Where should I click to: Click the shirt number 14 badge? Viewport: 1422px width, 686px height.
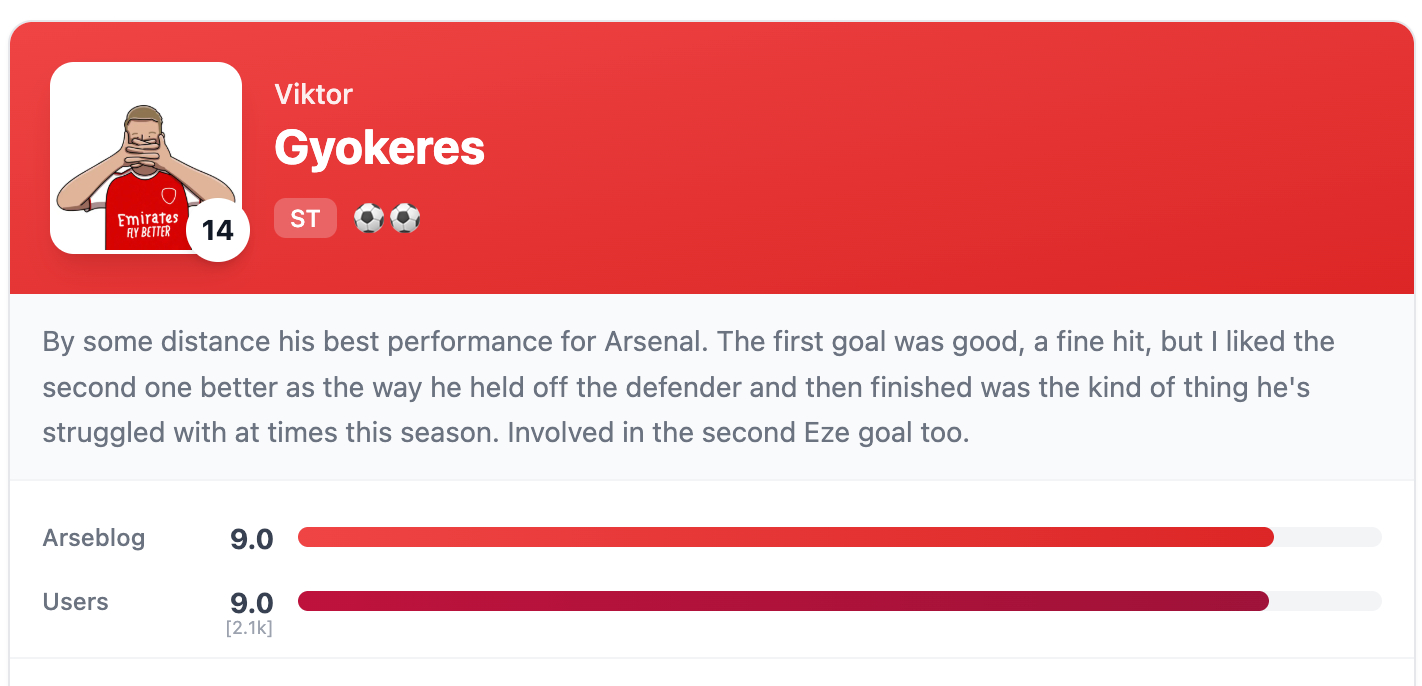(x=217, y=231)
